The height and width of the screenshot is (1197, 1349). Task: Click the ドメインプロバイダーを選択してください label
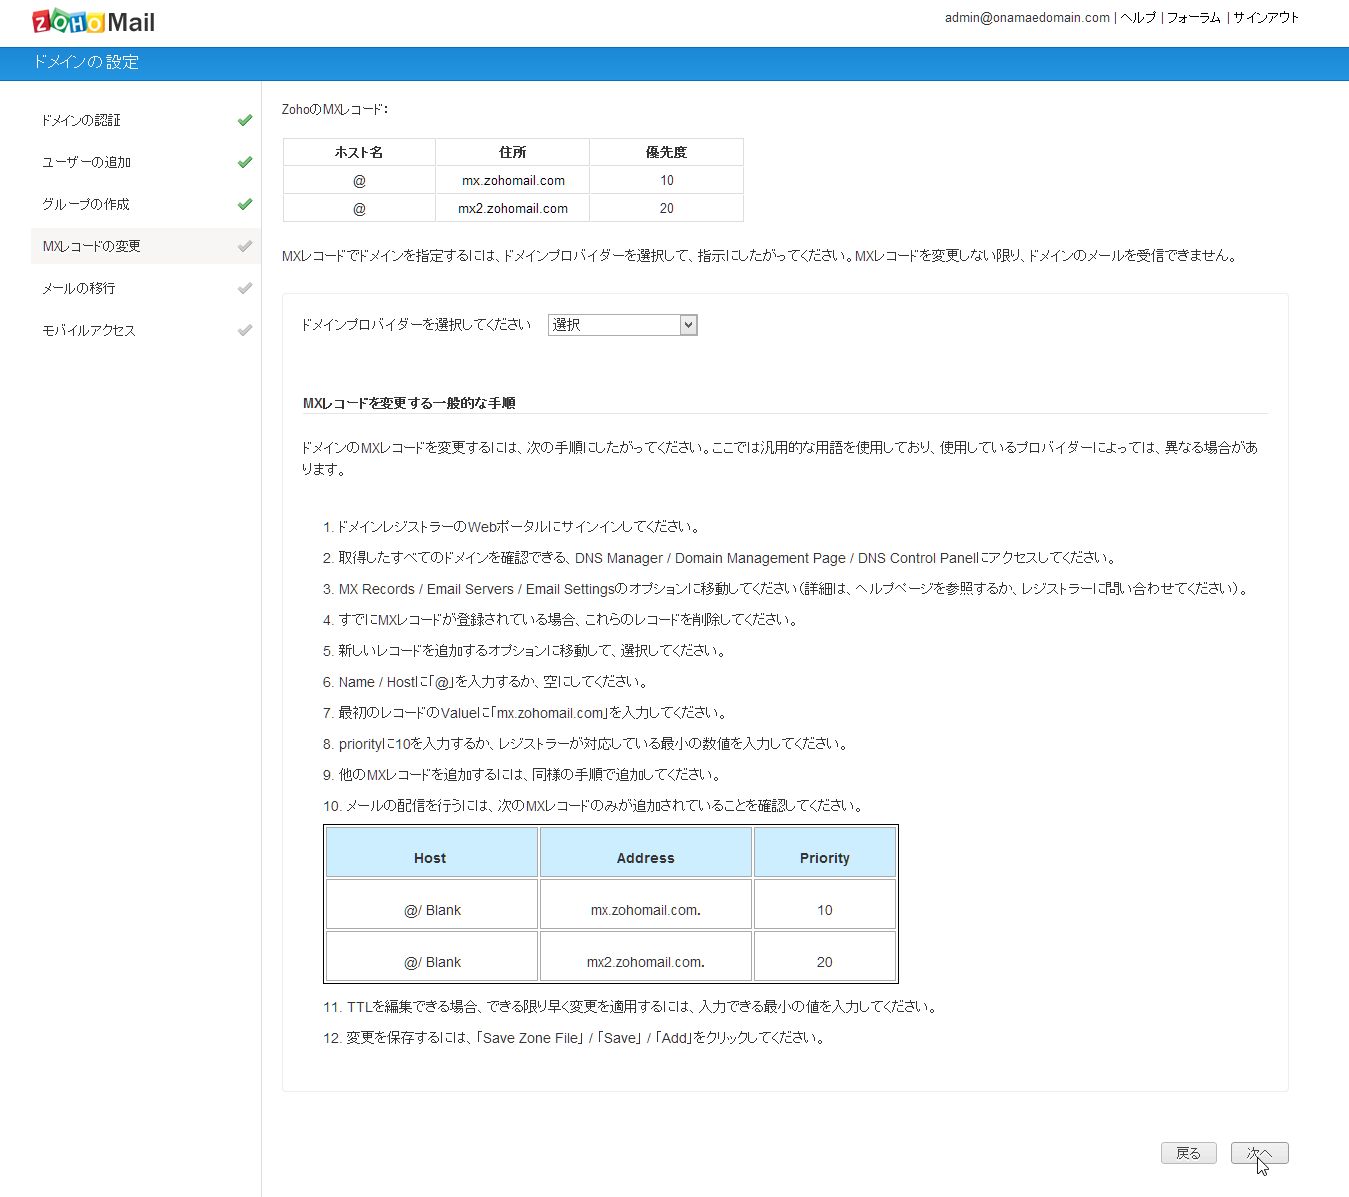tap(416, 325)
